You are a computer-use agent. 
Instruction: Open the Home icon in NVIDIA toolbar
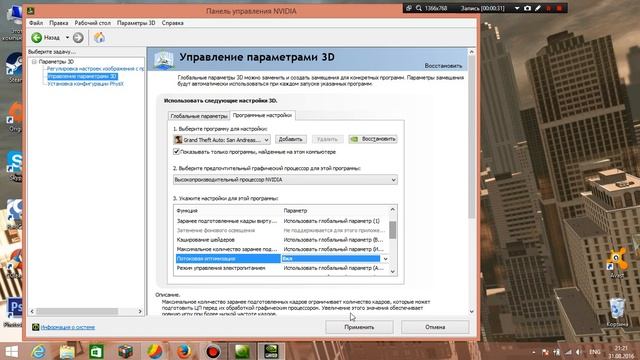tap(99, 38)
